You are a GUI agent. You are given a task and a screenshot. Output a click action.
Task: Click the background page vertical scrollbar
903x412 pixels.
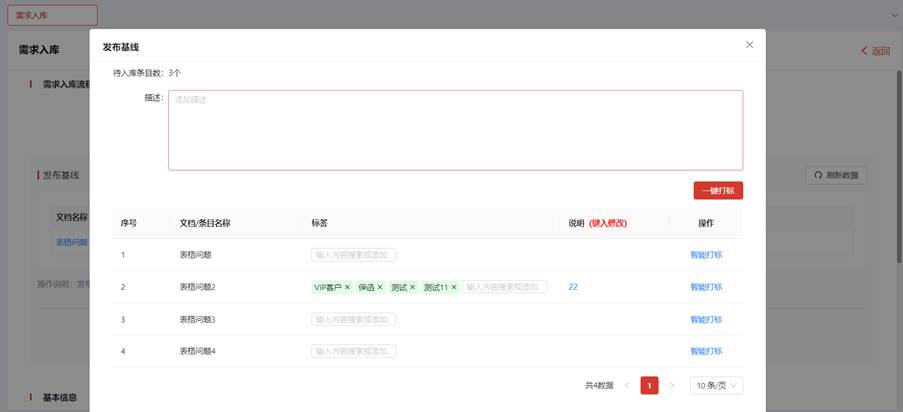tap(899, 167)
